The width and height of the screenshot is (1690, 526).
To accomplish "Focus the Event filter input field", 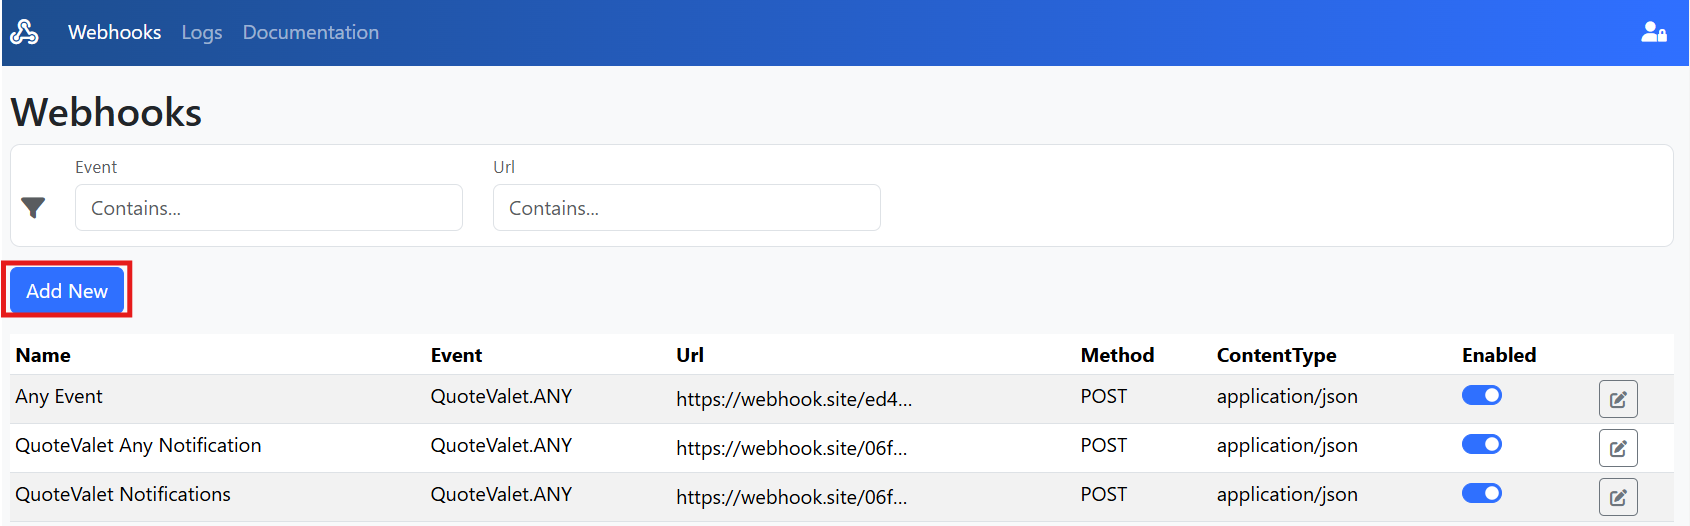I will tap(268, 208).
